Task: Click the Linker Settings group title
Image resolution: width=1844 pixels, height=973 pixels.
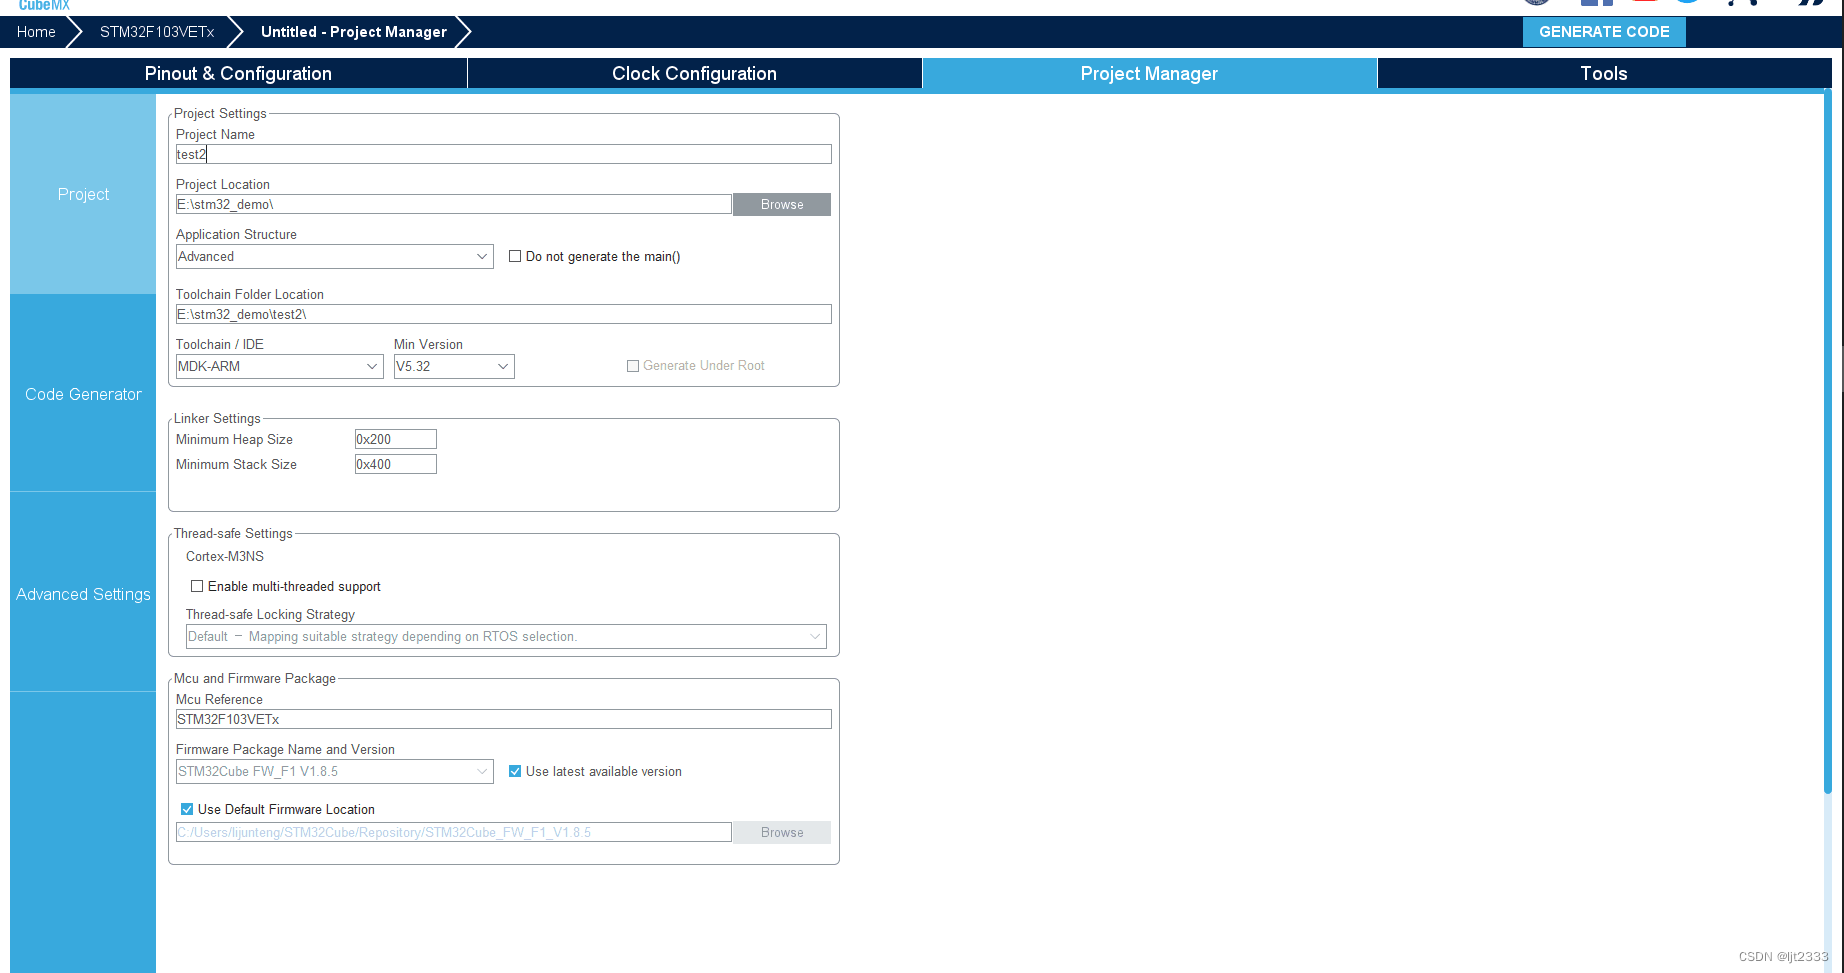Action: (217, 418)
